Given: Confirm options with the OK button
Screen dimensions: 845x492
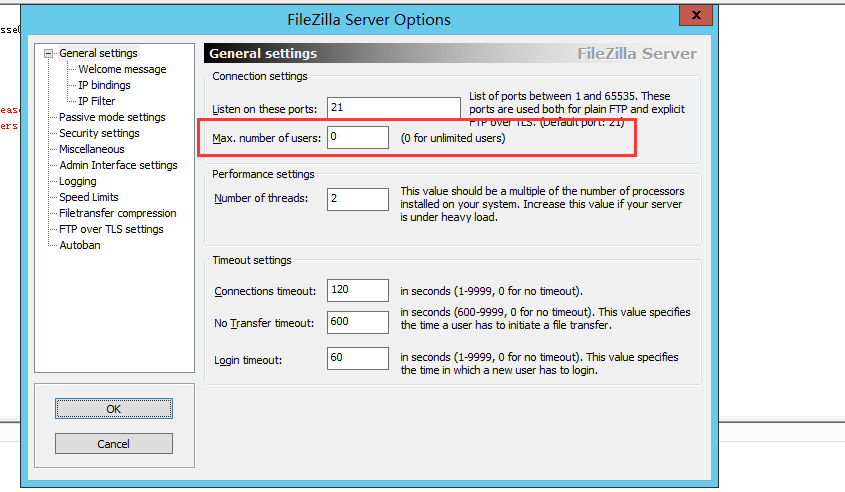Looking at the screenshot, I should [114, 408].
